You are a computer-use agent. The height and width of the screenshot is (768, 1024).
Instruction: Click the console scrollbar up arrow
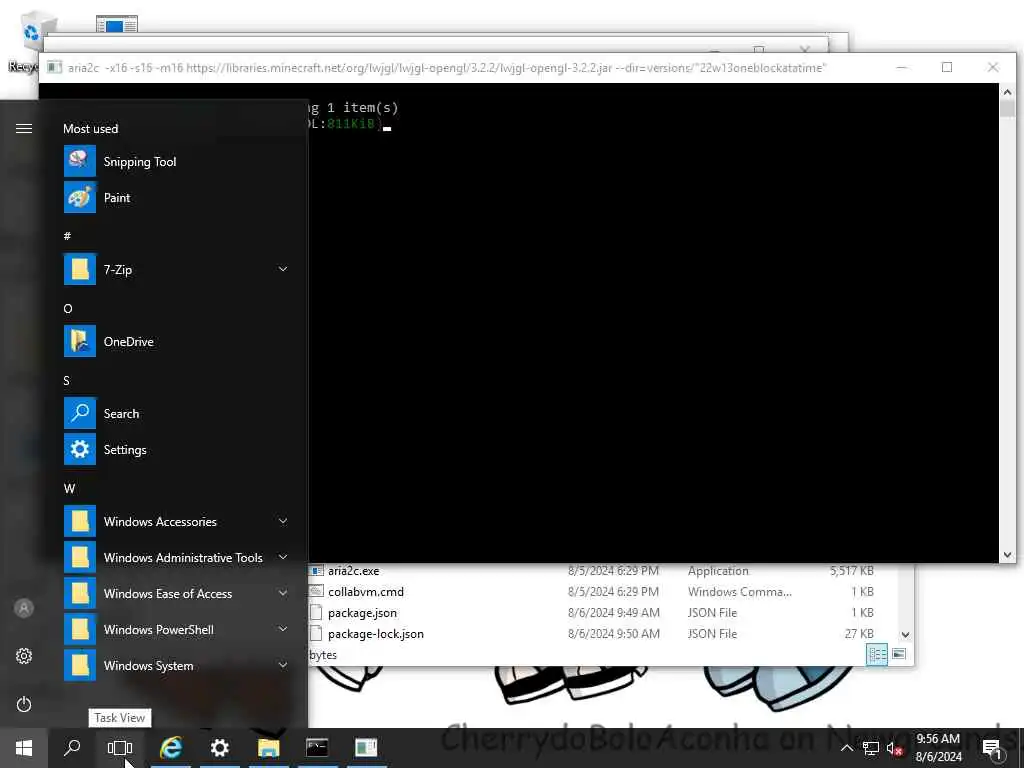(1007, 92)
